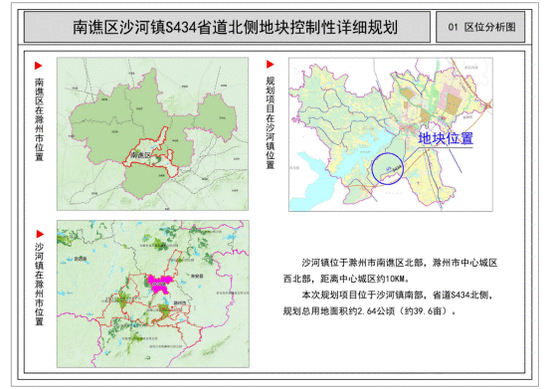Image resolution: width=550 pixels, height=389 pixels.
Task: Click the red arrow beside 南谯区在滁州市位置
Action: click(x=38, y=66)
